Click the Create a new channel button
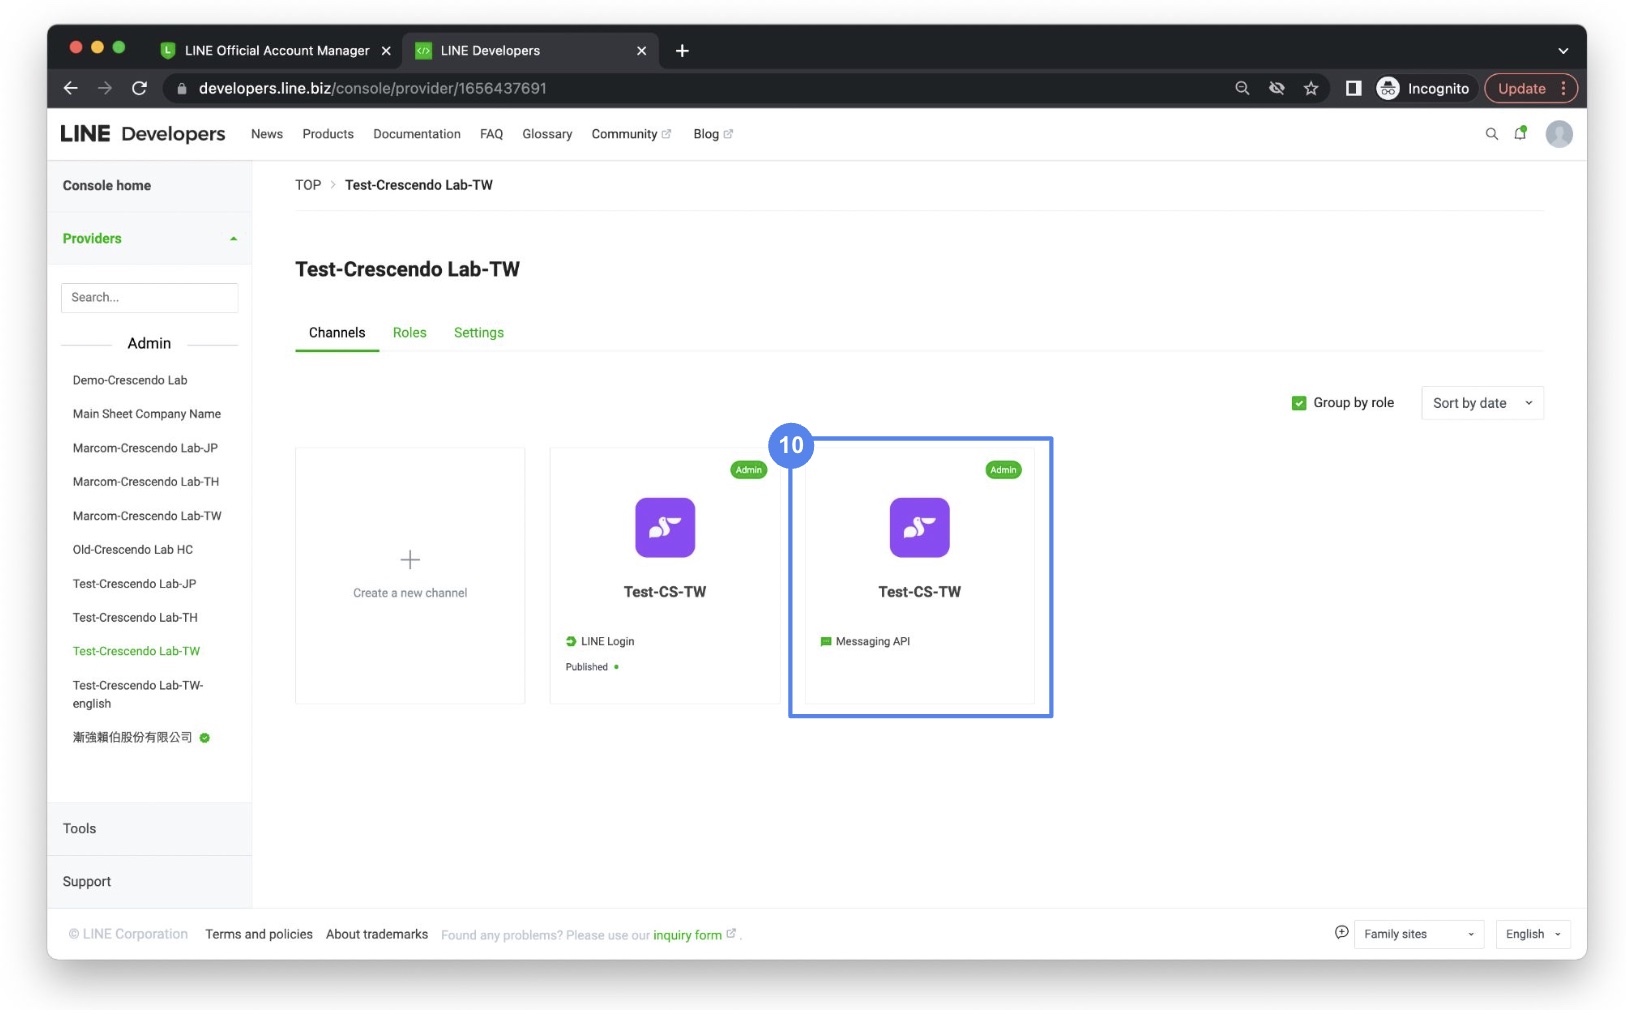 click(x=409, y=575)
